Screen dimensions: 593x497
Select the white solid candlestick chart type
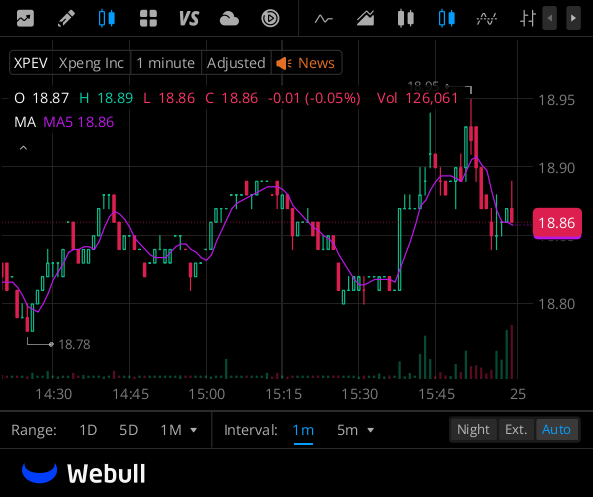tap(406, 18)
